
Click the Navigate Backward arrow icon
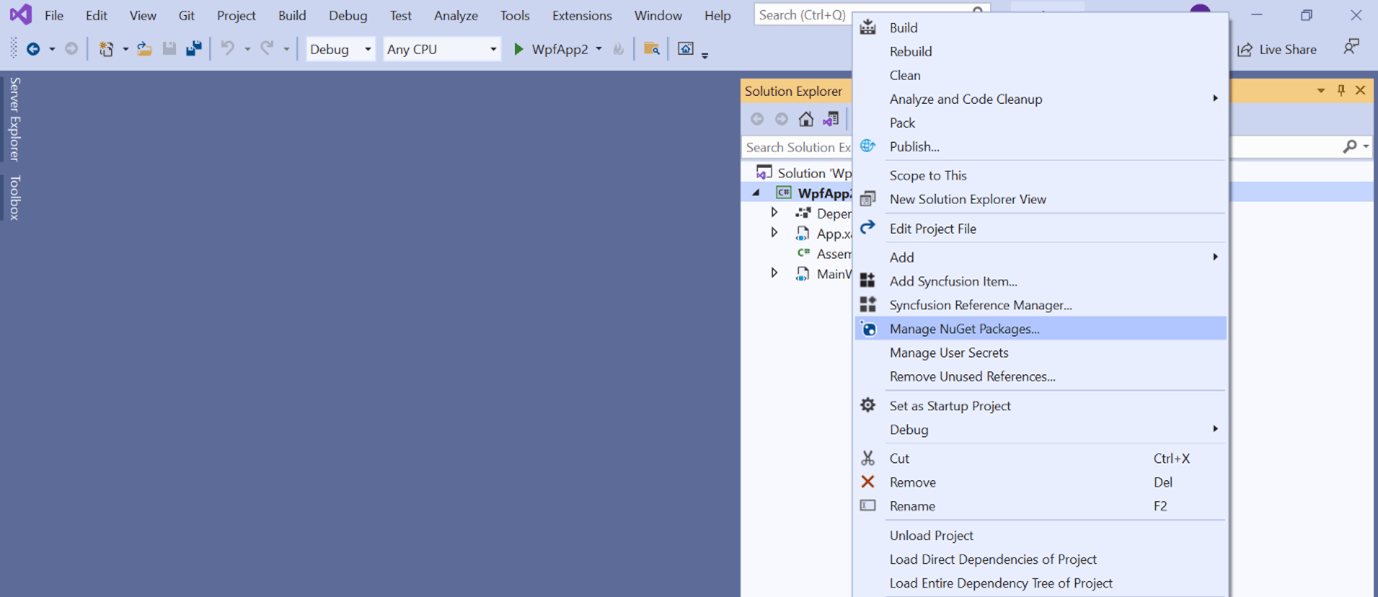point(35,48)
